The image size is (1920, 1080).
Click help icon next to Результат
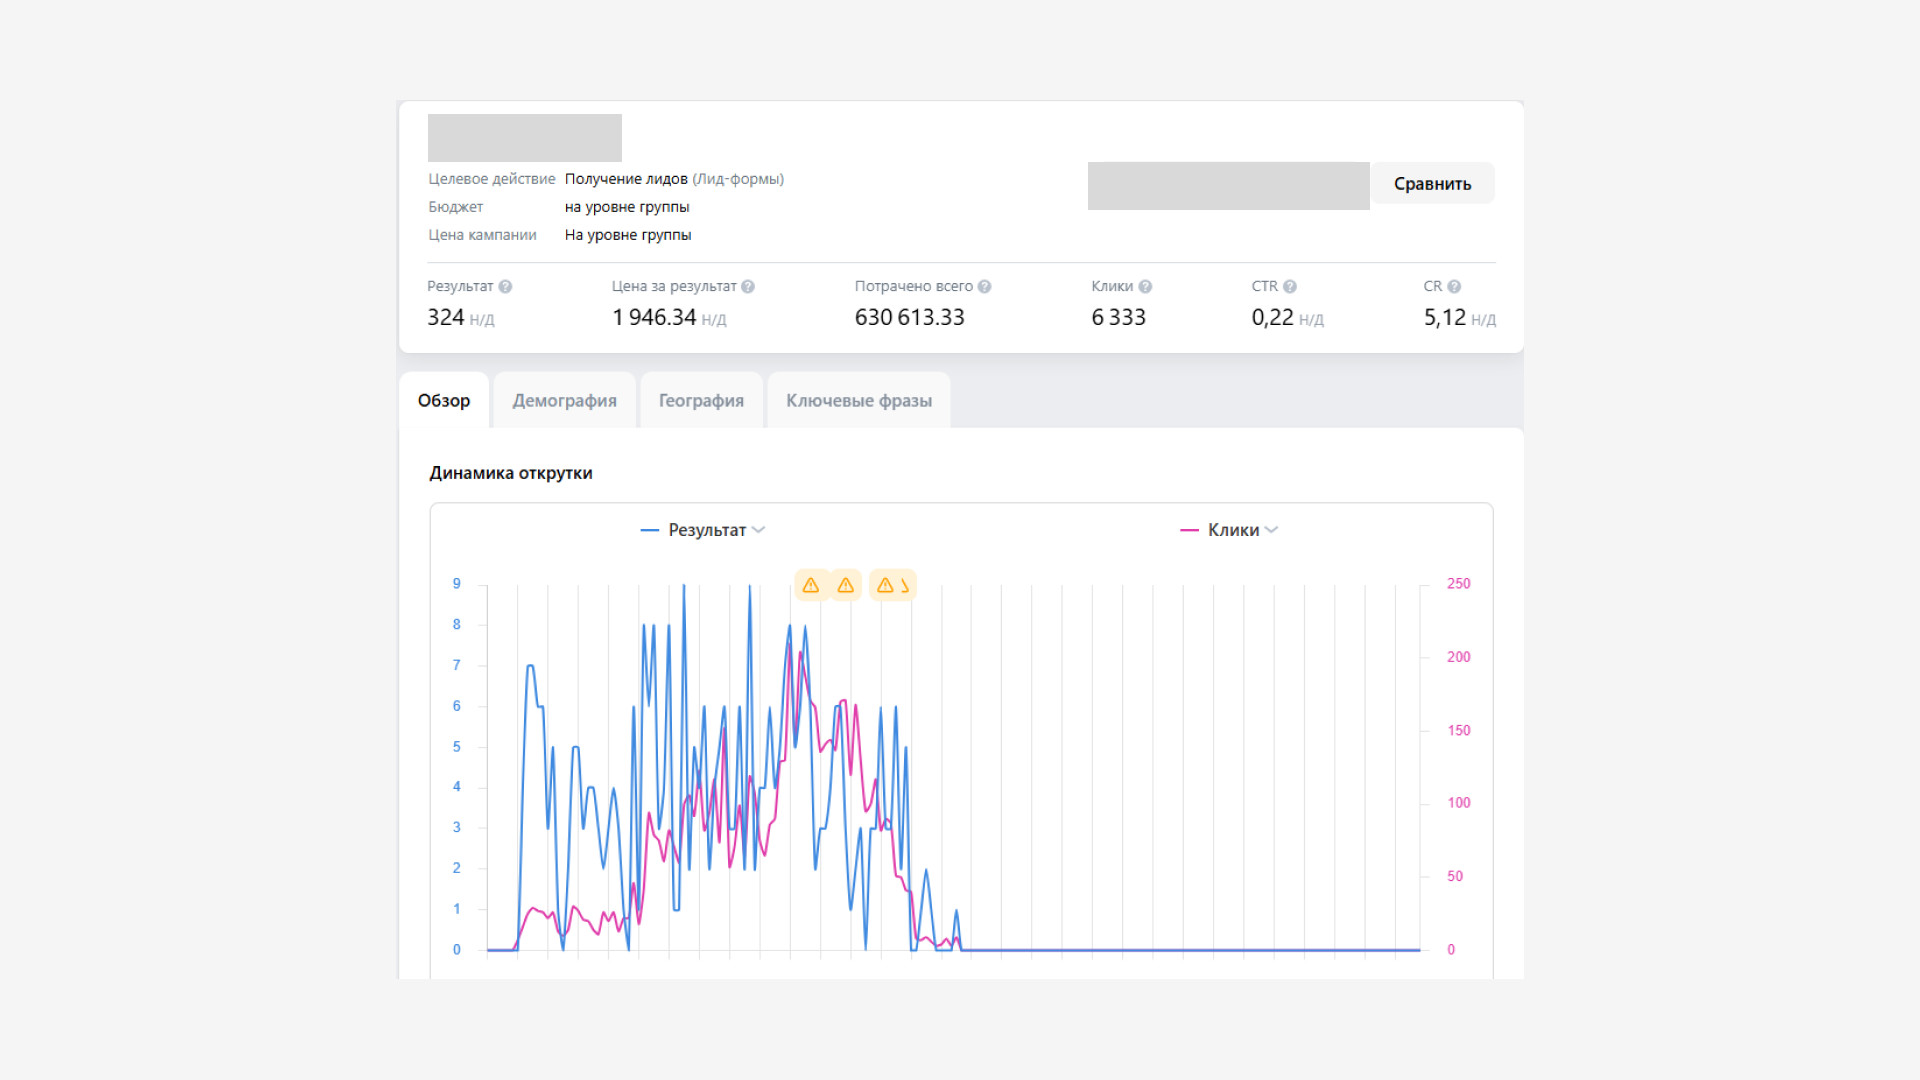point(505,287)
